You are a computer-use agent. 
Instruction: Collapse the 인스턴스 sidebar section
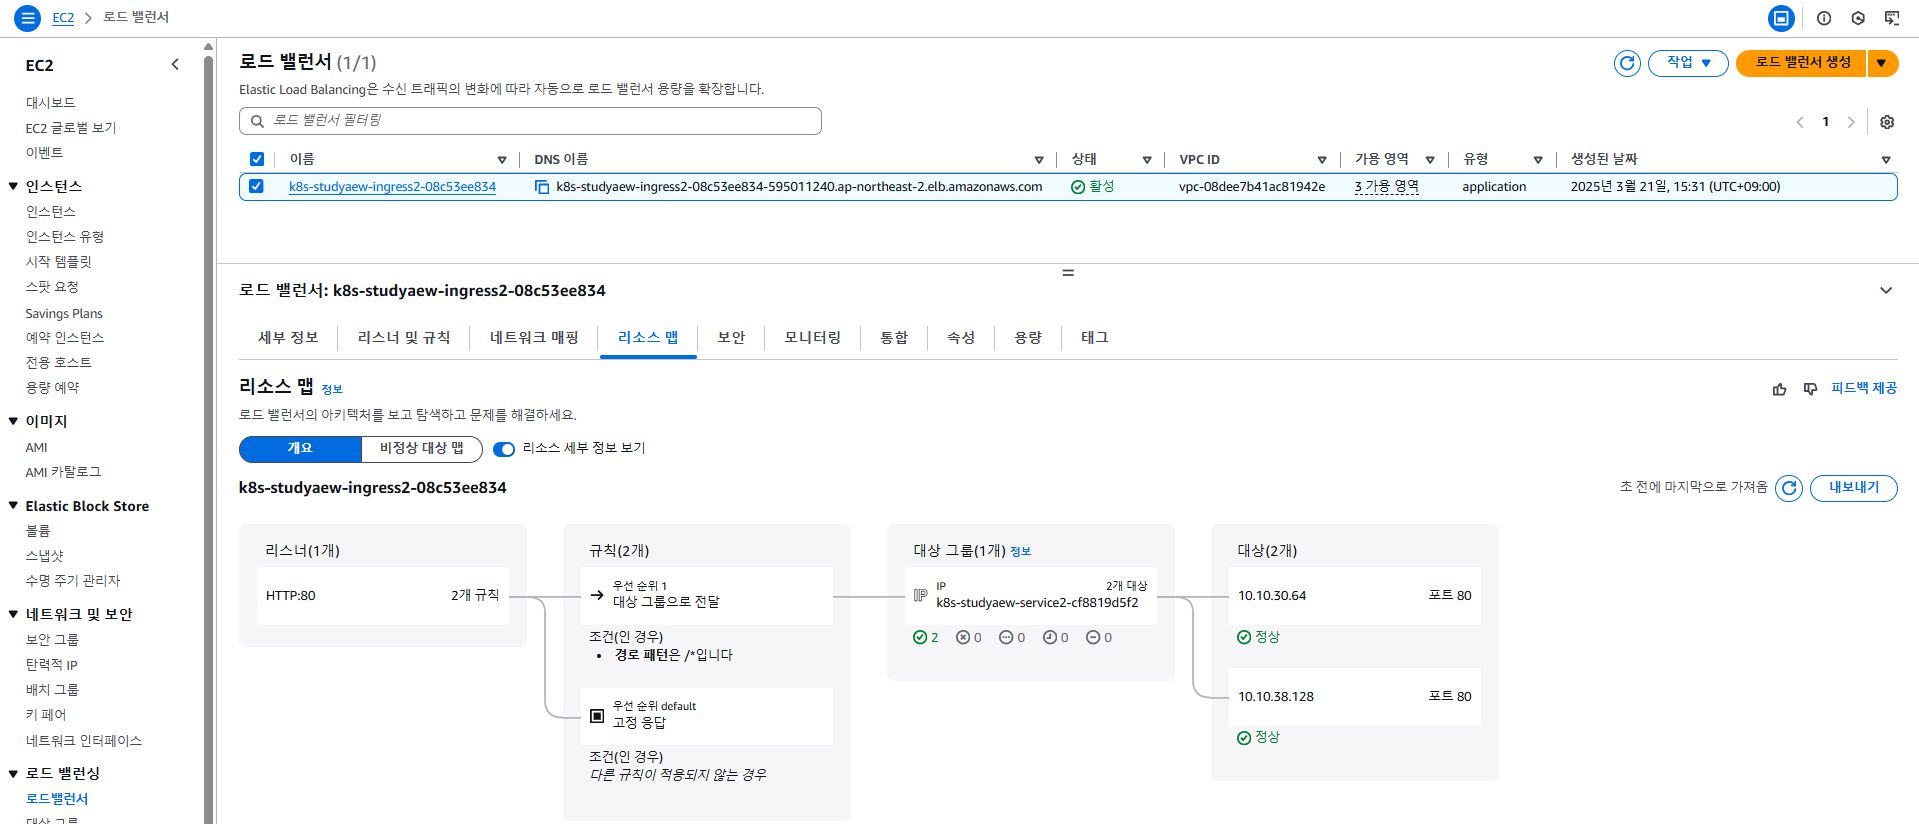coord(14,186)
